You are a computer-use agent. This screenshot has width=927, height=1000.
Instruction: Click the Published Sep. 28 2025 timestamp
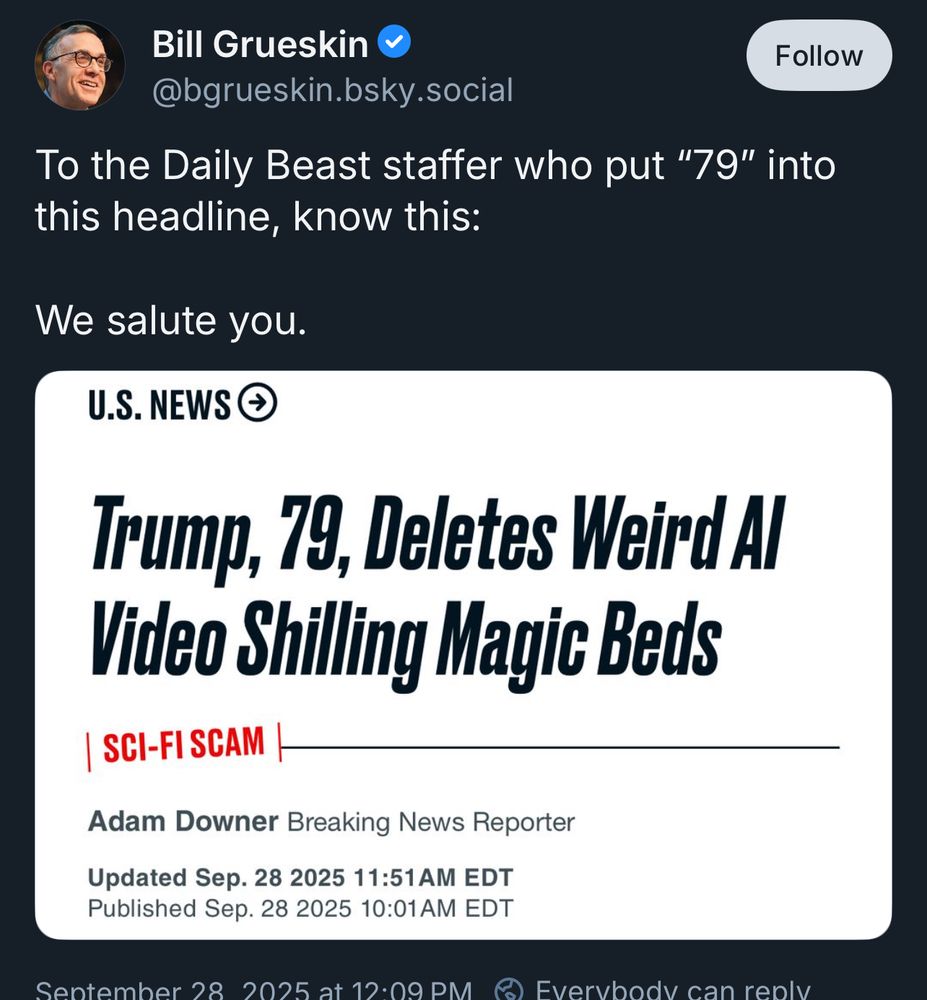coord(300,908)
